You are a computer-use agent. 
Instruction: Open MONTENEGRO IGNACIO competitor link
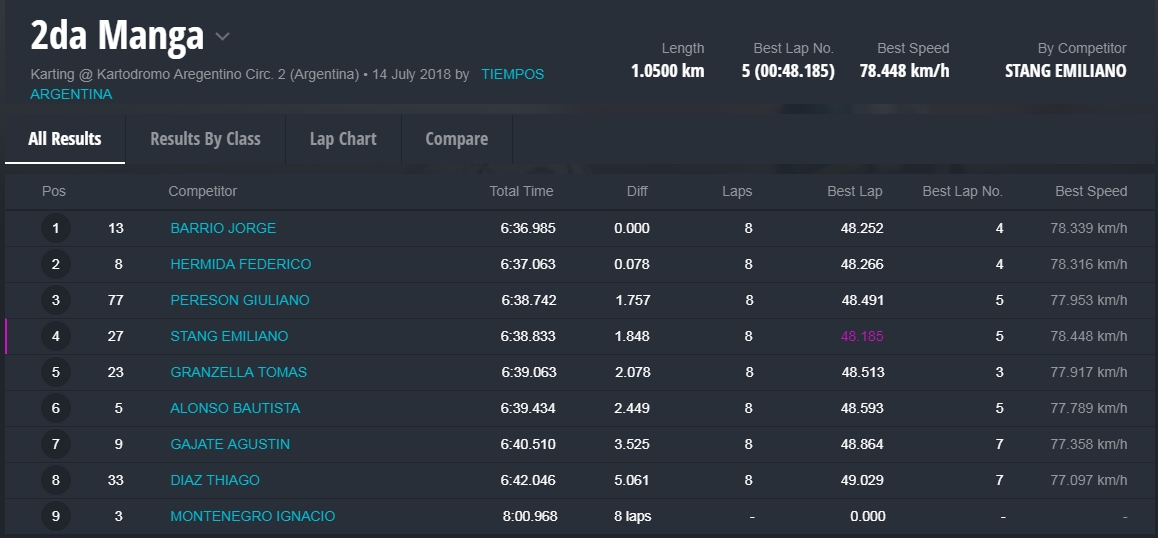pos(252,516)
